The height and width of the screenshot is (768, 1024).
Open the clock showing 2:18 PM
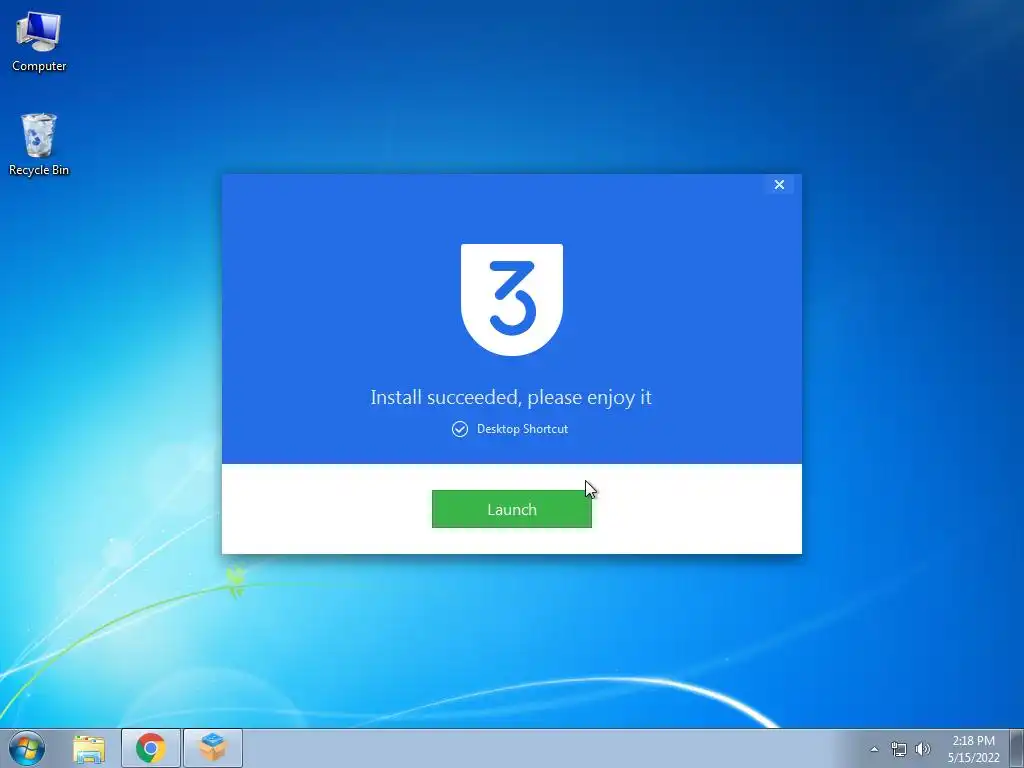pyautogui.click(x=973, y=749)
